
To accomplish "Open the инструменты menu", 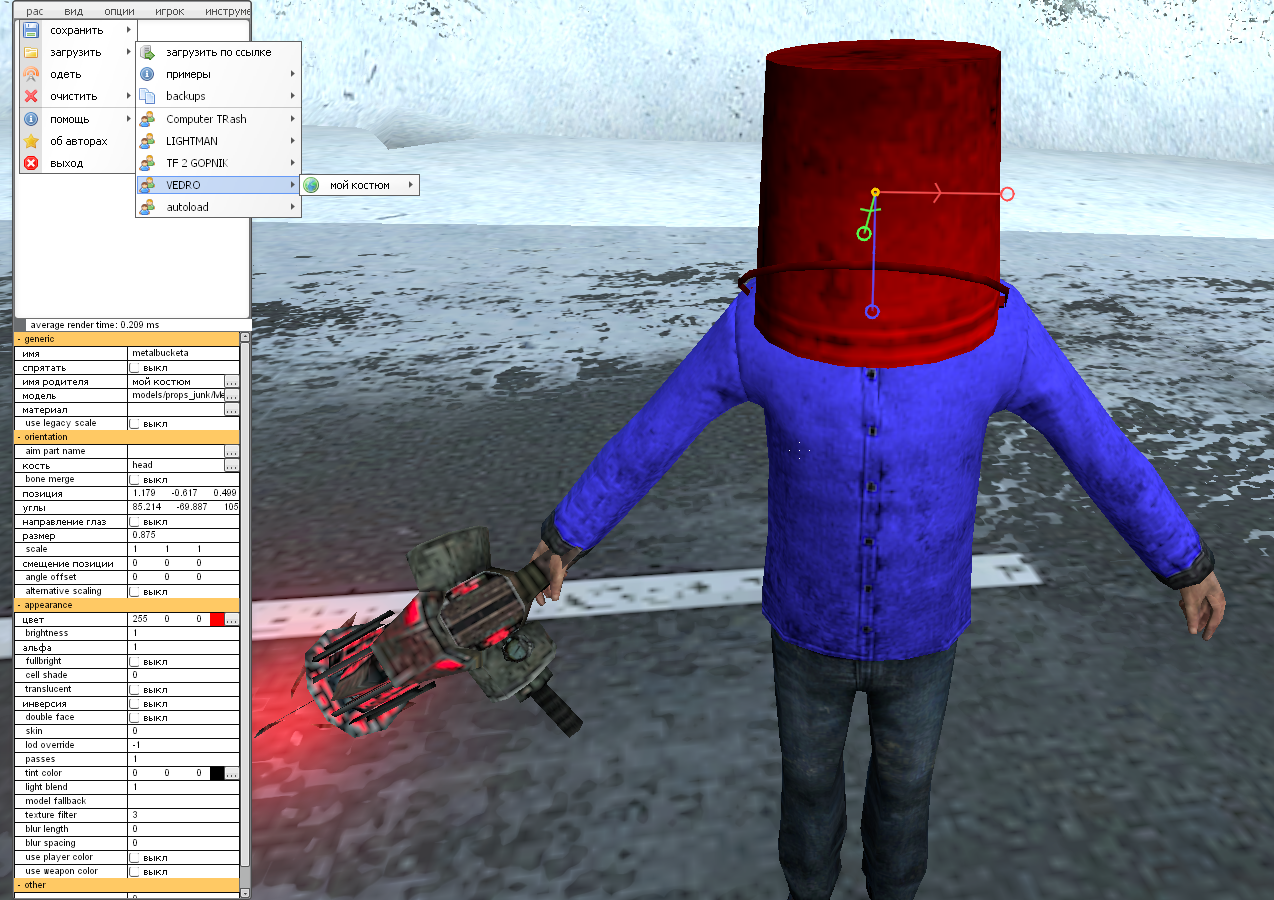I will coord(227,12).
